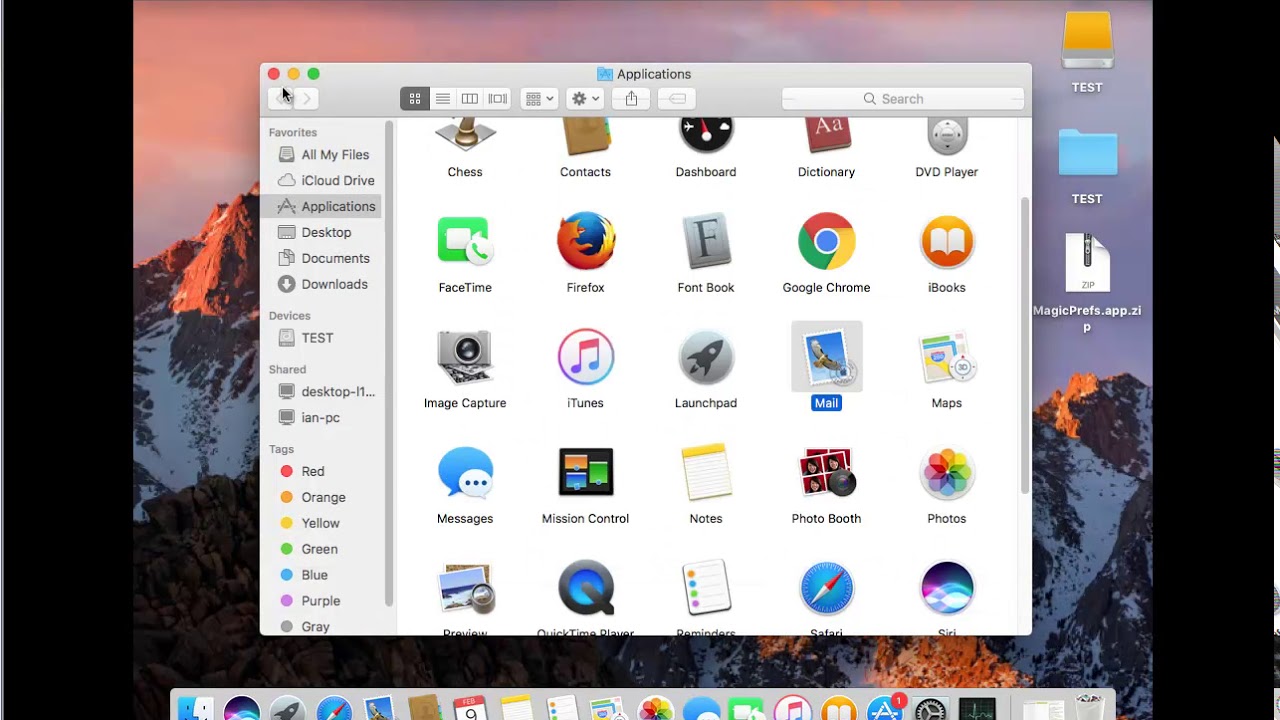Screen dimensions: 1280x720
Task: Click the sidebar vertical scrollbar
Action: (x=389, y=365)
